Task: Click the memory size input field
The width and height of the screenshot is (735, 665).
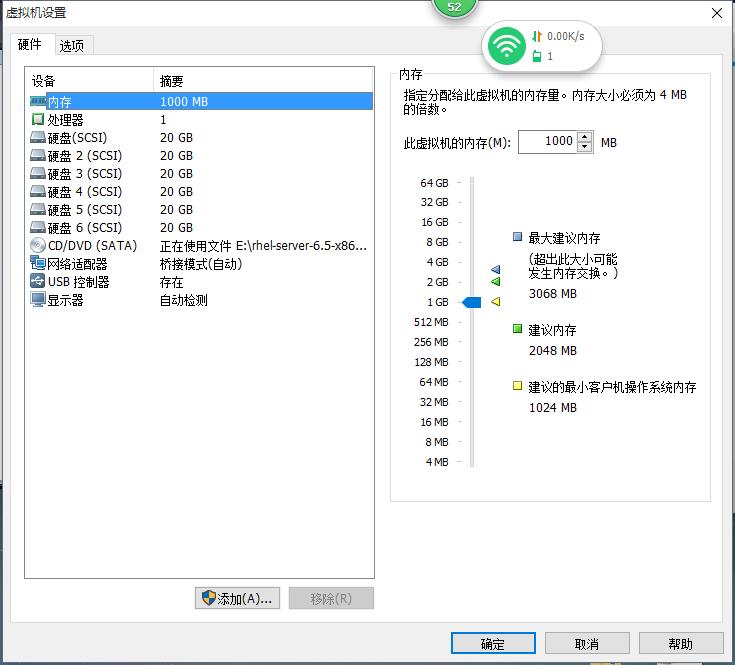Action: 547,142
